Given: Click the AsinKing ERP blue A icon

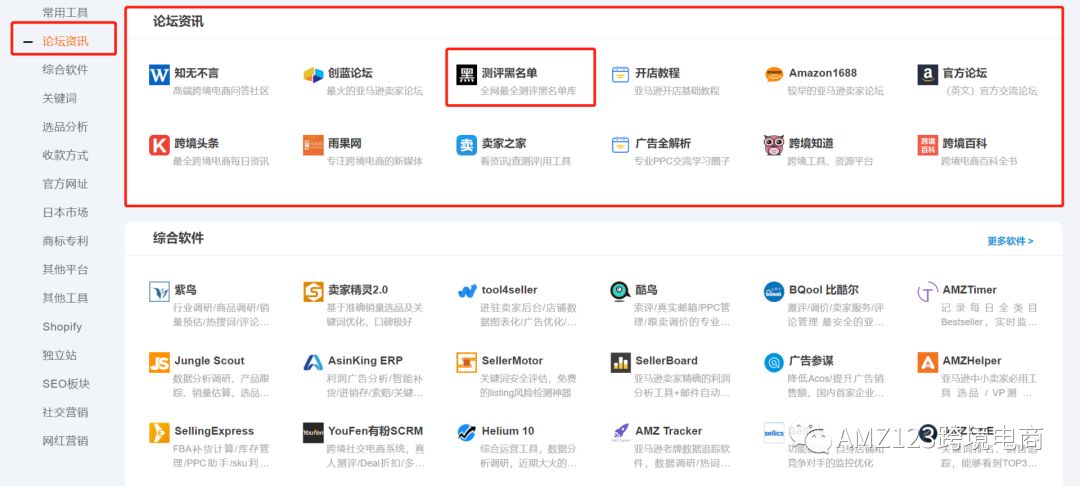Looking at the screenshot, I should (313, 362).
